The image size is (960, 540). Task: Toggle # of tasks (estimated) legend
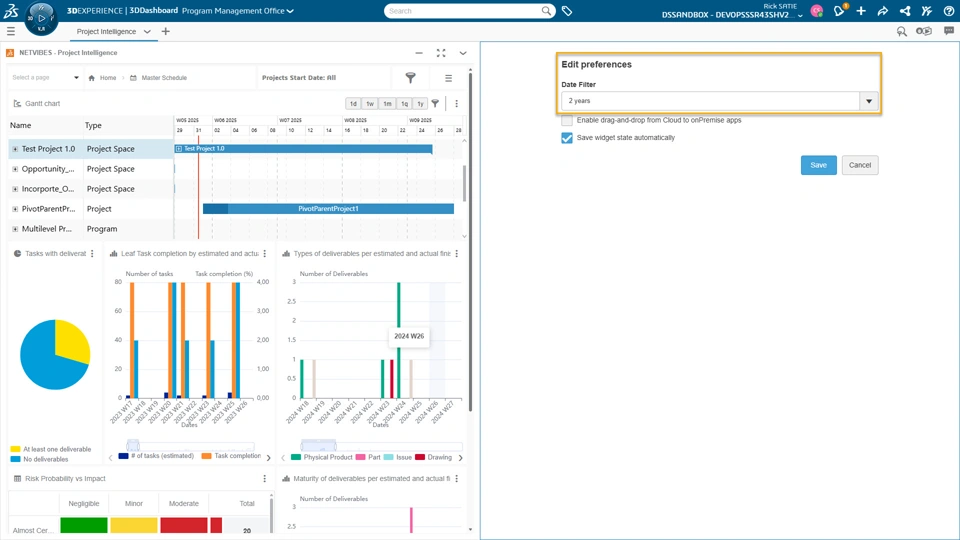point(156,456)
